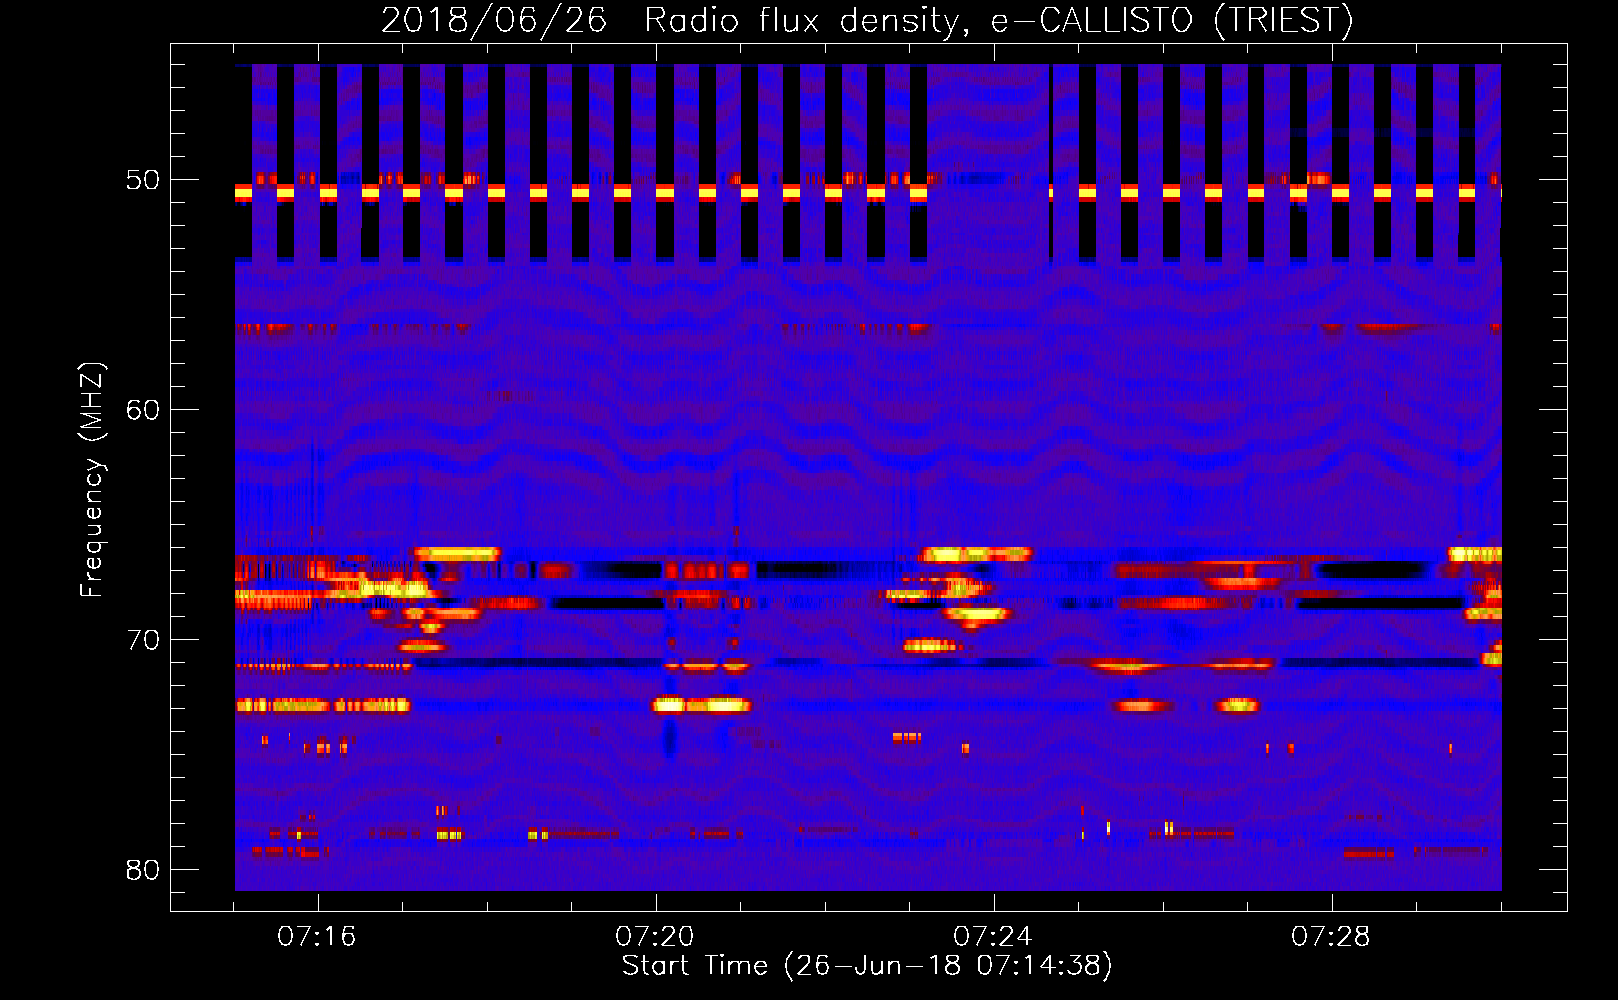Click the 07:28 time tick label

(1330, 937)
